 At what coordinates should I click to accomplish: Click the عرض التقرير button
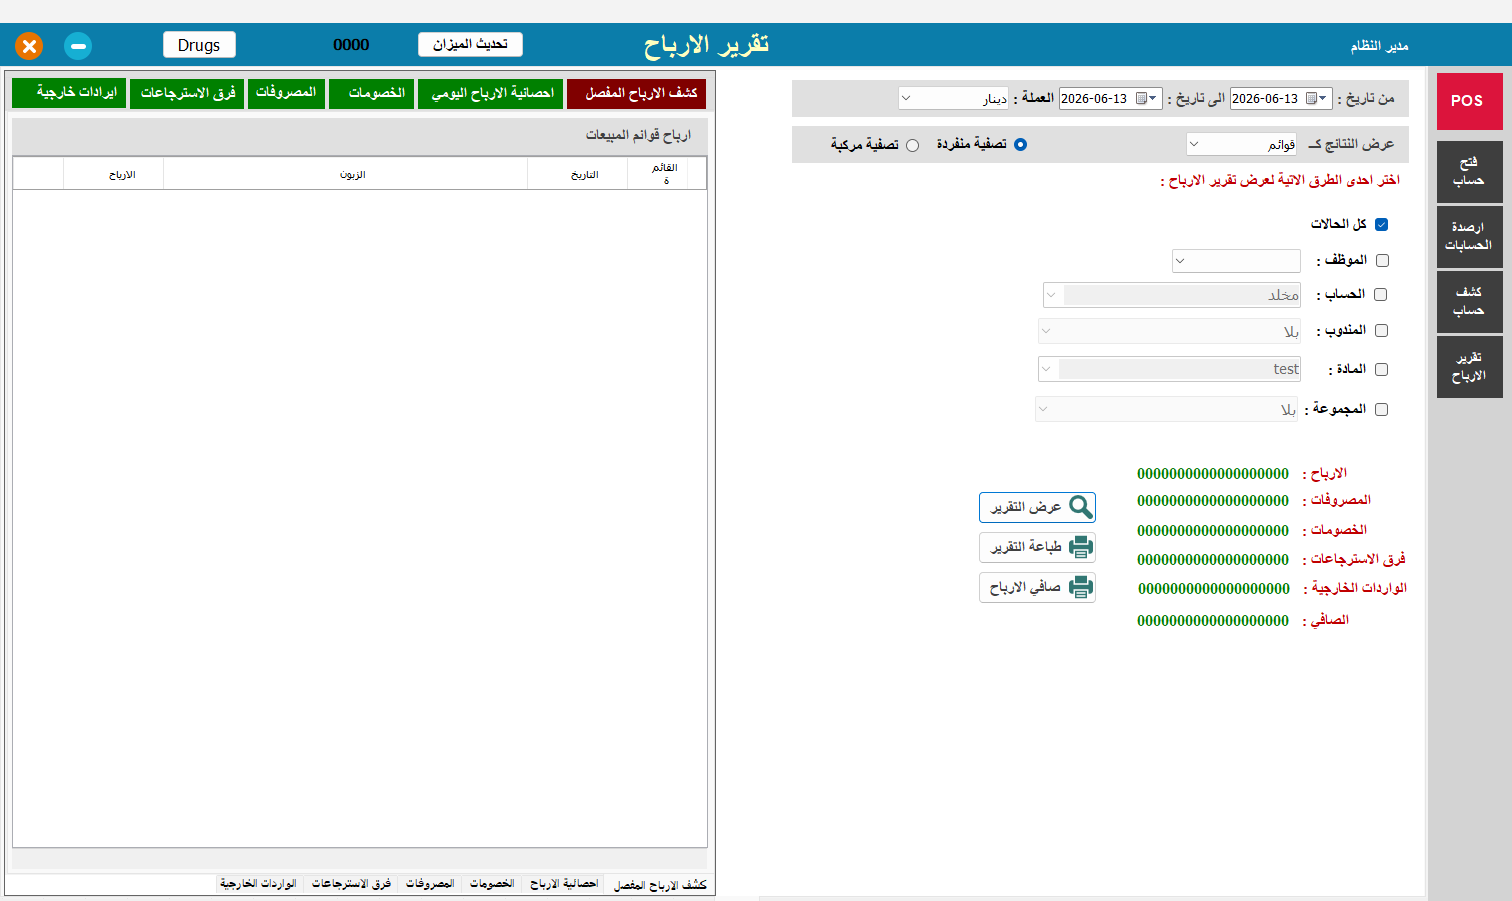point(1037,507)
